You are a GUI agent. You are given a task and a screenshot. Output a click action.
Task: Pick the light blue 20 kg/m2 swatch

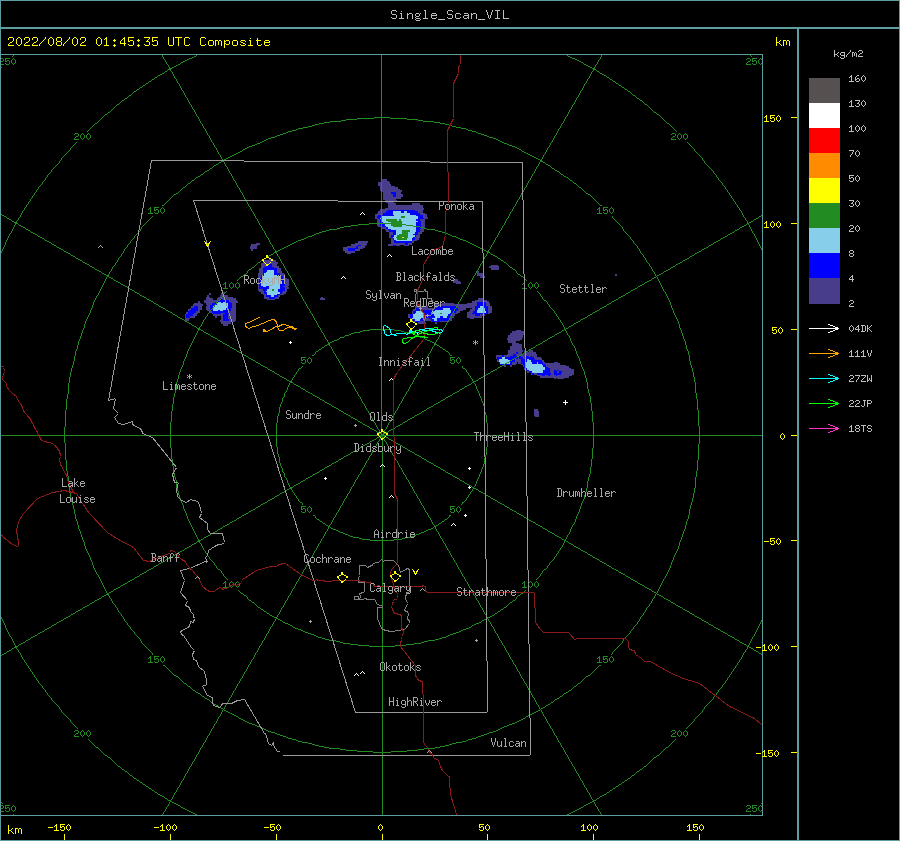tap(824, 241)
